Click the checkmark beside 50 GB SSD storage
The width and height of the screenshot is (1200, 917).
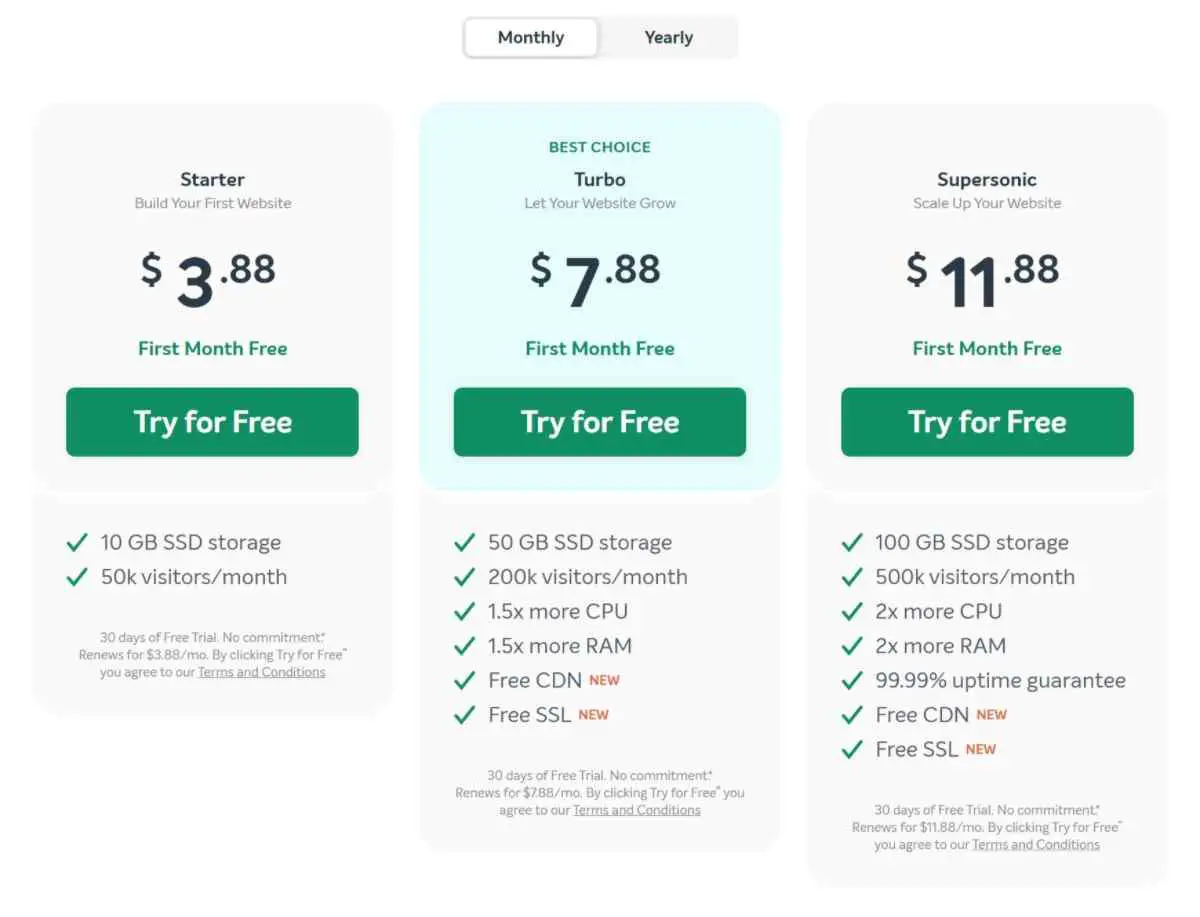pos(464,543)
